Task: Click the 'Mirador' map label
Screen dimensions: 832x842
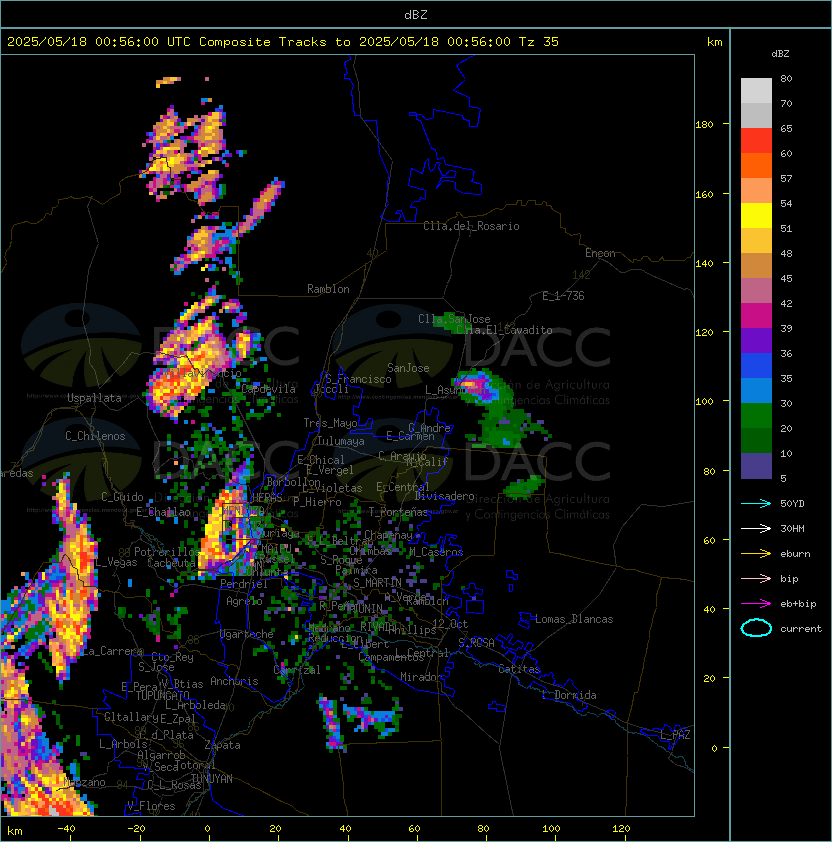Action: point(421,677)
